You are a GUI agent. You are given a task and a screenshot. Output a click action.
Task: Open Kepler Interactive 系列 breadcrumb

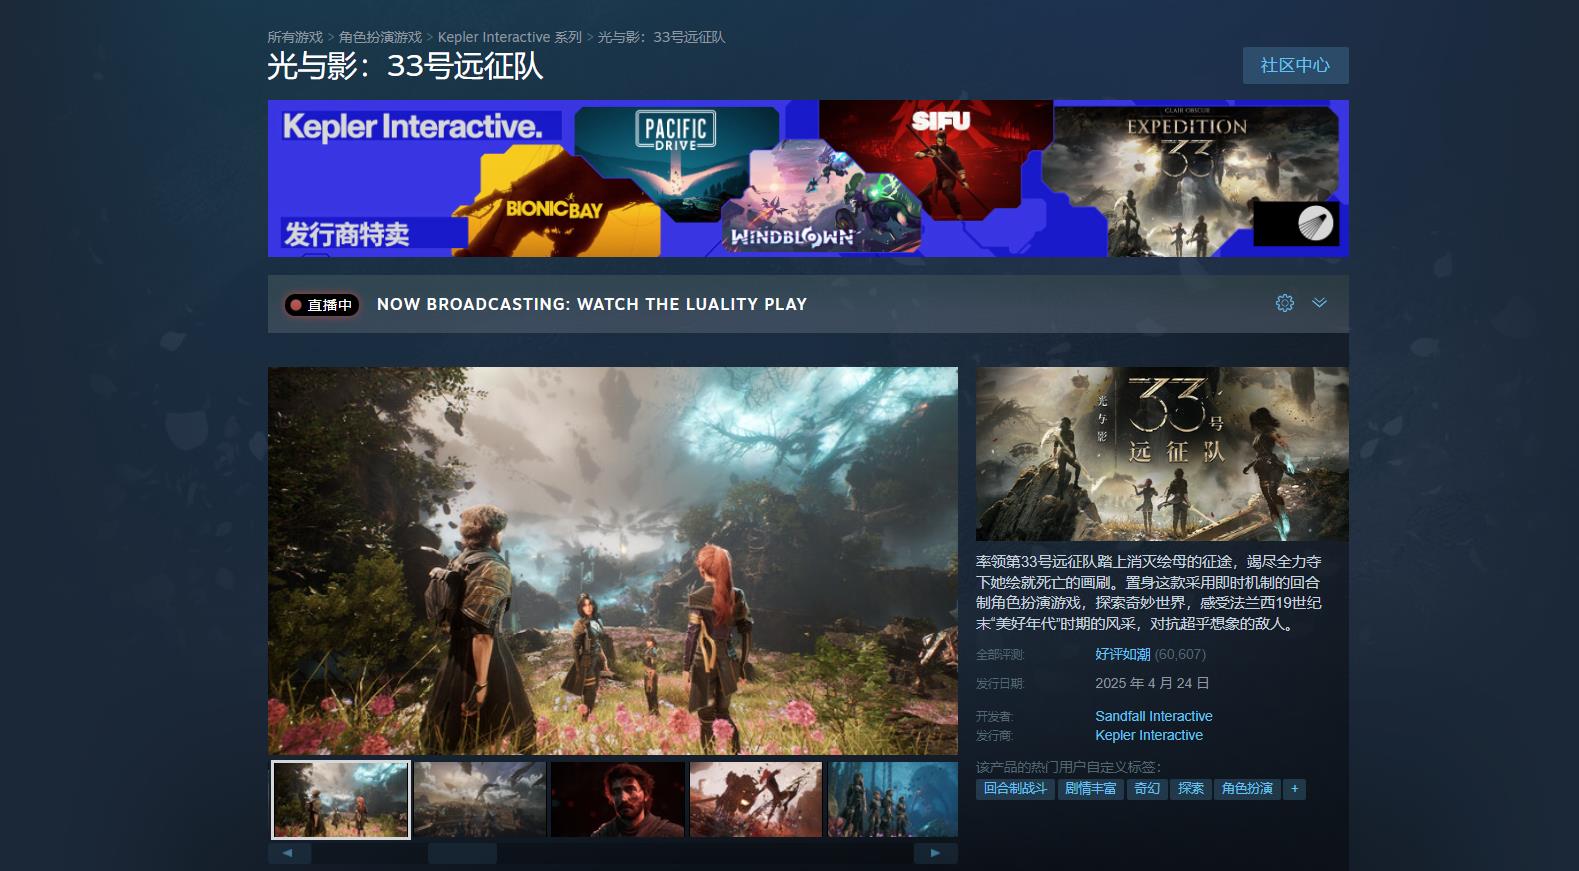click(509, 37)
